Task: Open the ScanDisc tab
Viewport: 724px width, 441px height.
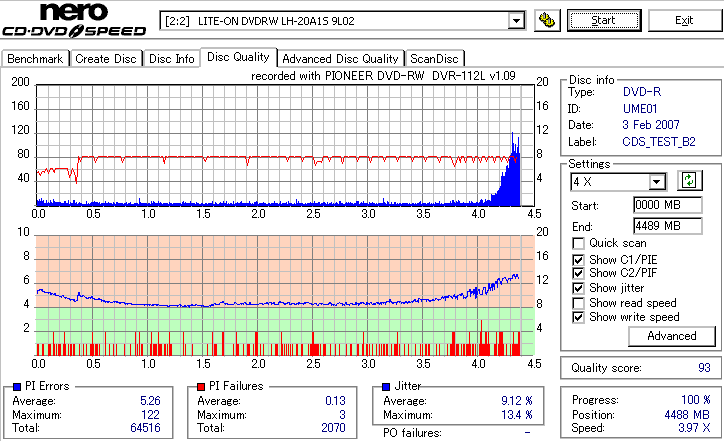Action: pos(434,59)
